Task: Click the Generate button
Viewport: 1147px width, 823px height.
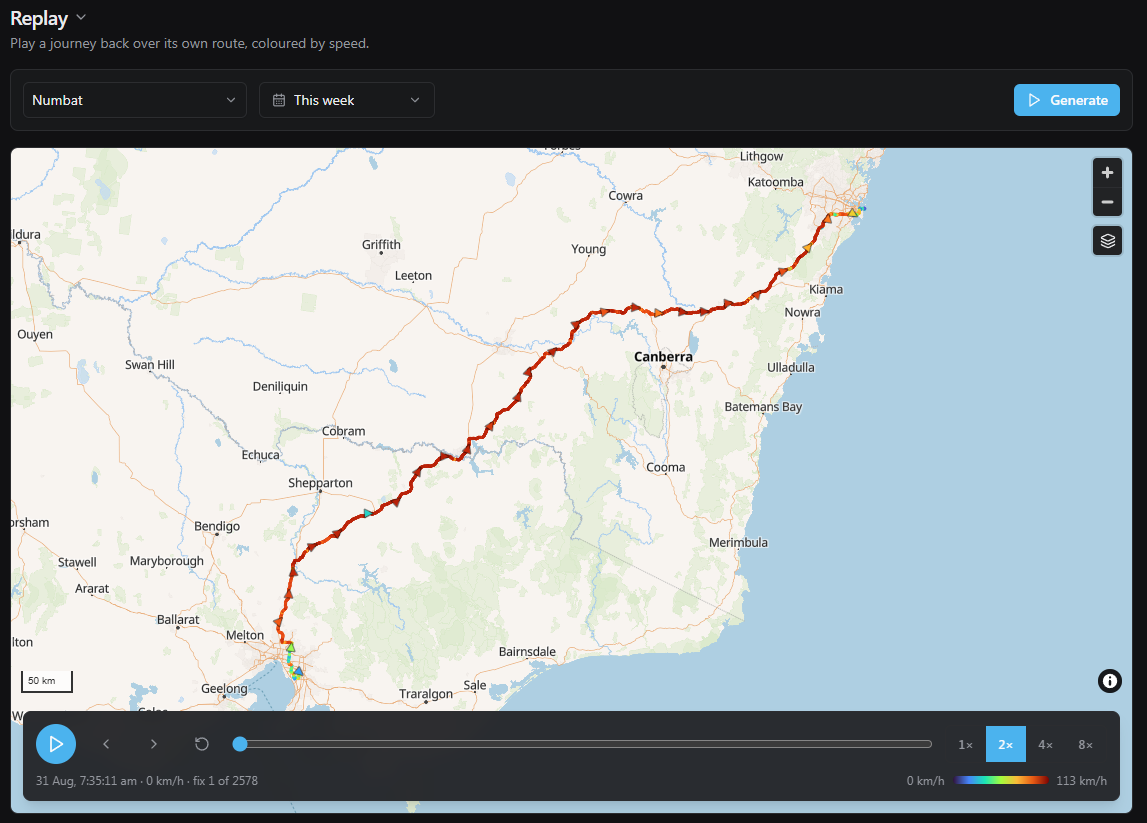Action: tap(1067, 100)
